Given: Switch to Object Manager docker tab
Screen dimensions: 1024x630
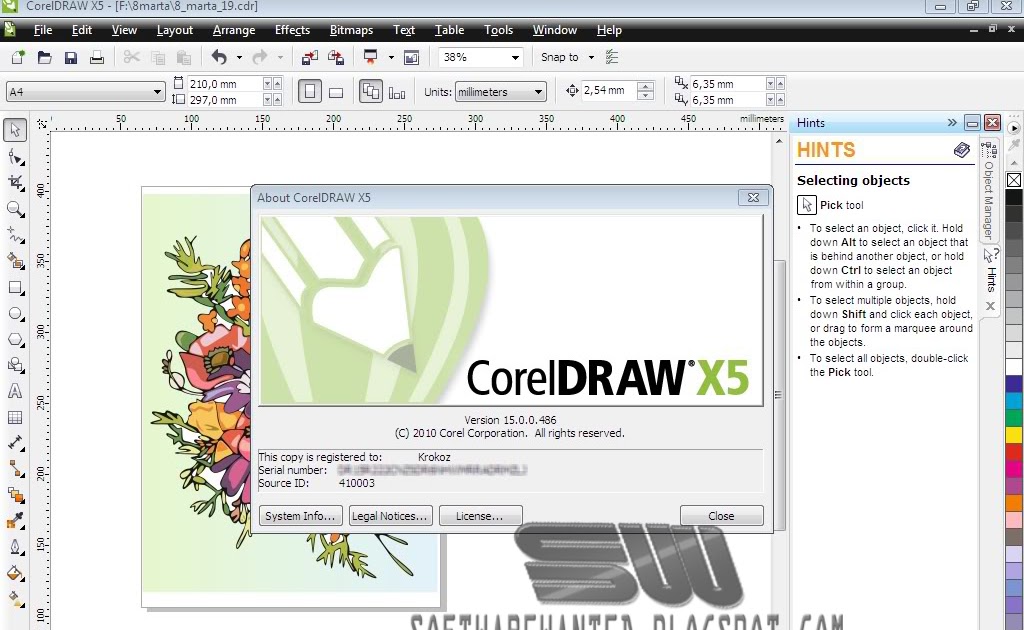Looking at the screenshot, I should pos(989,192).
